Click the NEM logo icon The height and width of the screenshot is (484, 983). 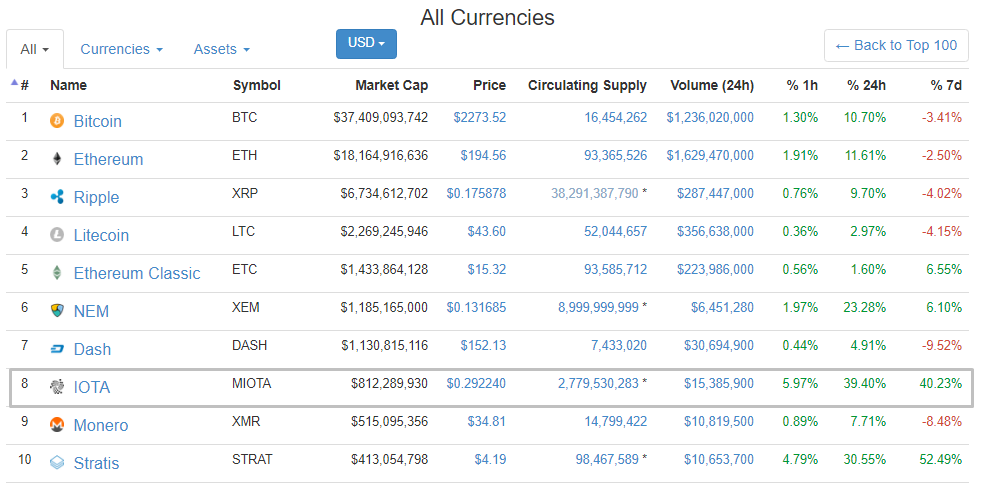(57, 311)
